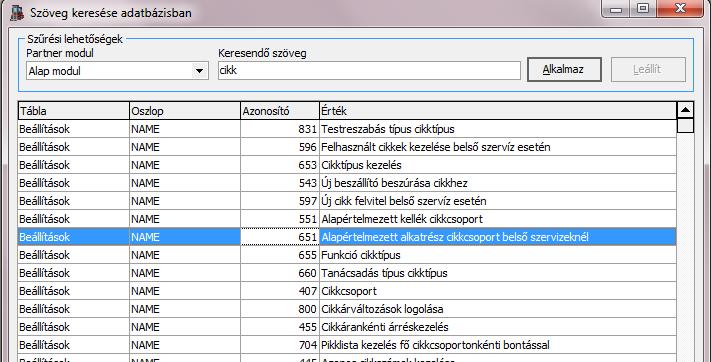The height and width of the screenshot is (362, 711).
Task: Select row with value Cikkcsoport
Action: (x=347, y=291)
